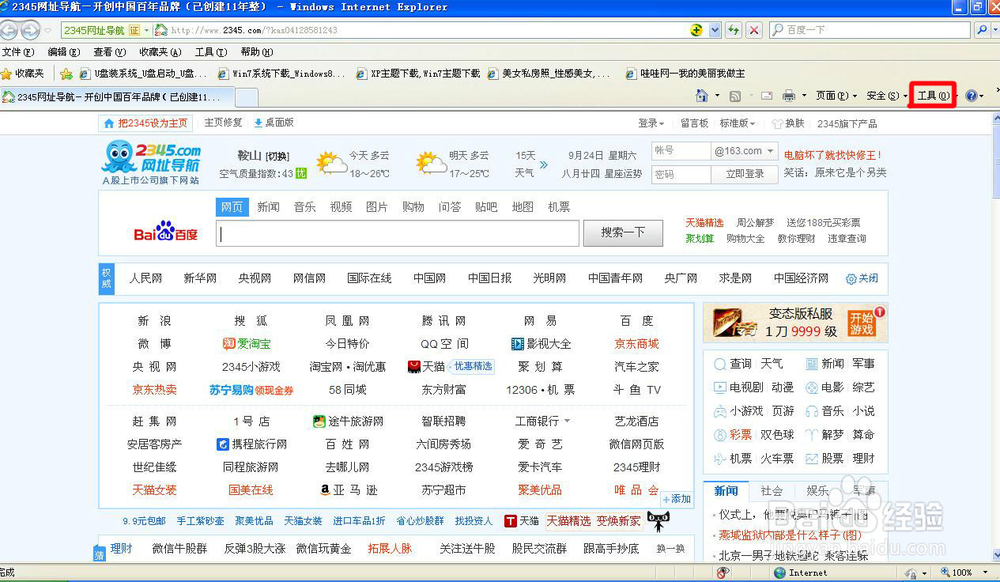
Task: Click the browser Back arrow button
Action: pyautogui.click(x=9, y=30)
